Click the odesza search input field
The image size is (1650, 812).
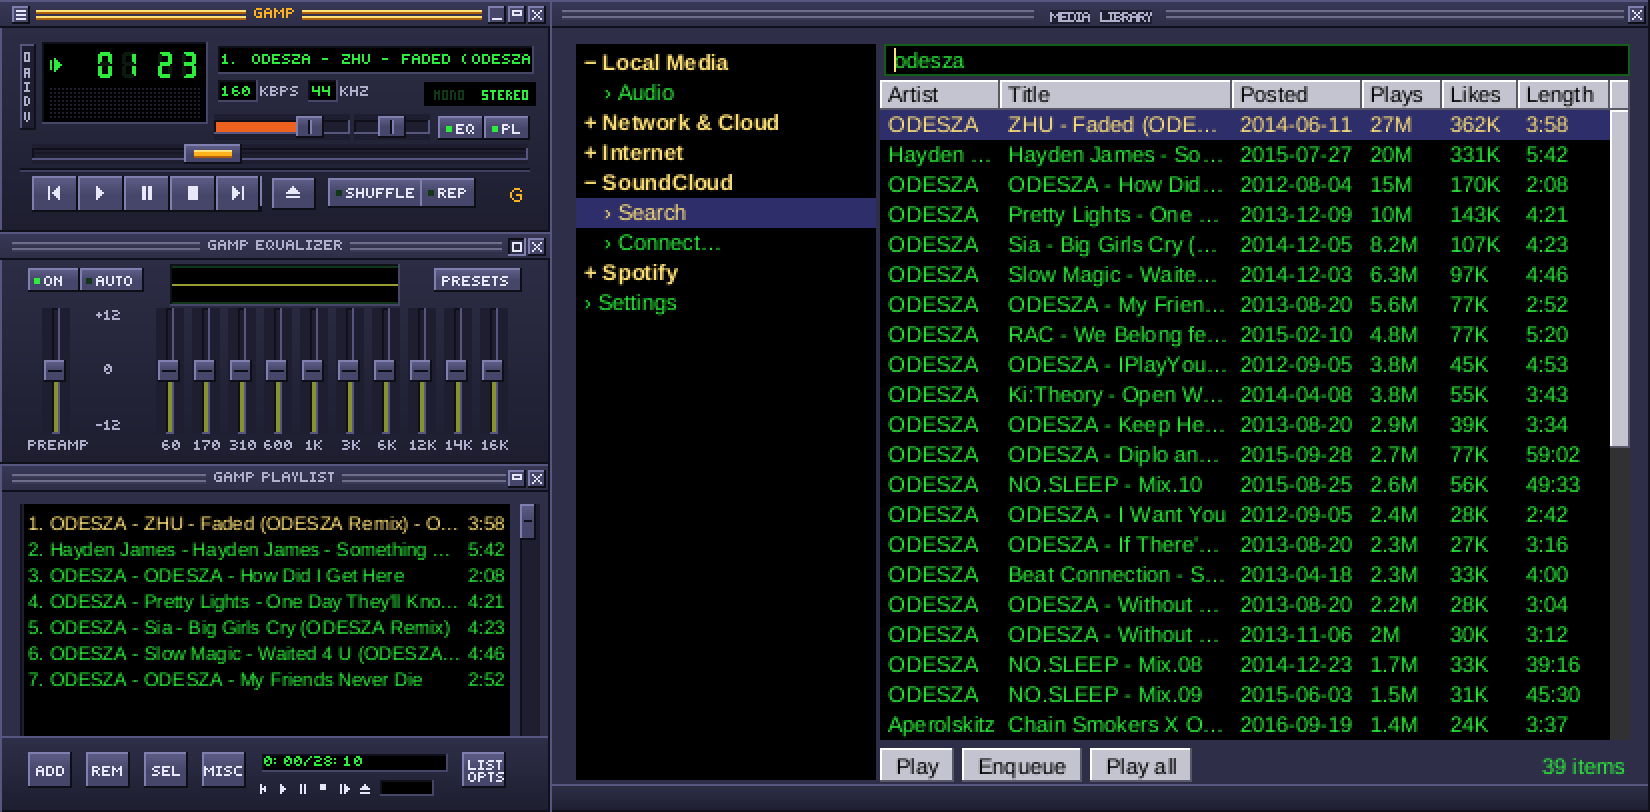point(1256,60)
